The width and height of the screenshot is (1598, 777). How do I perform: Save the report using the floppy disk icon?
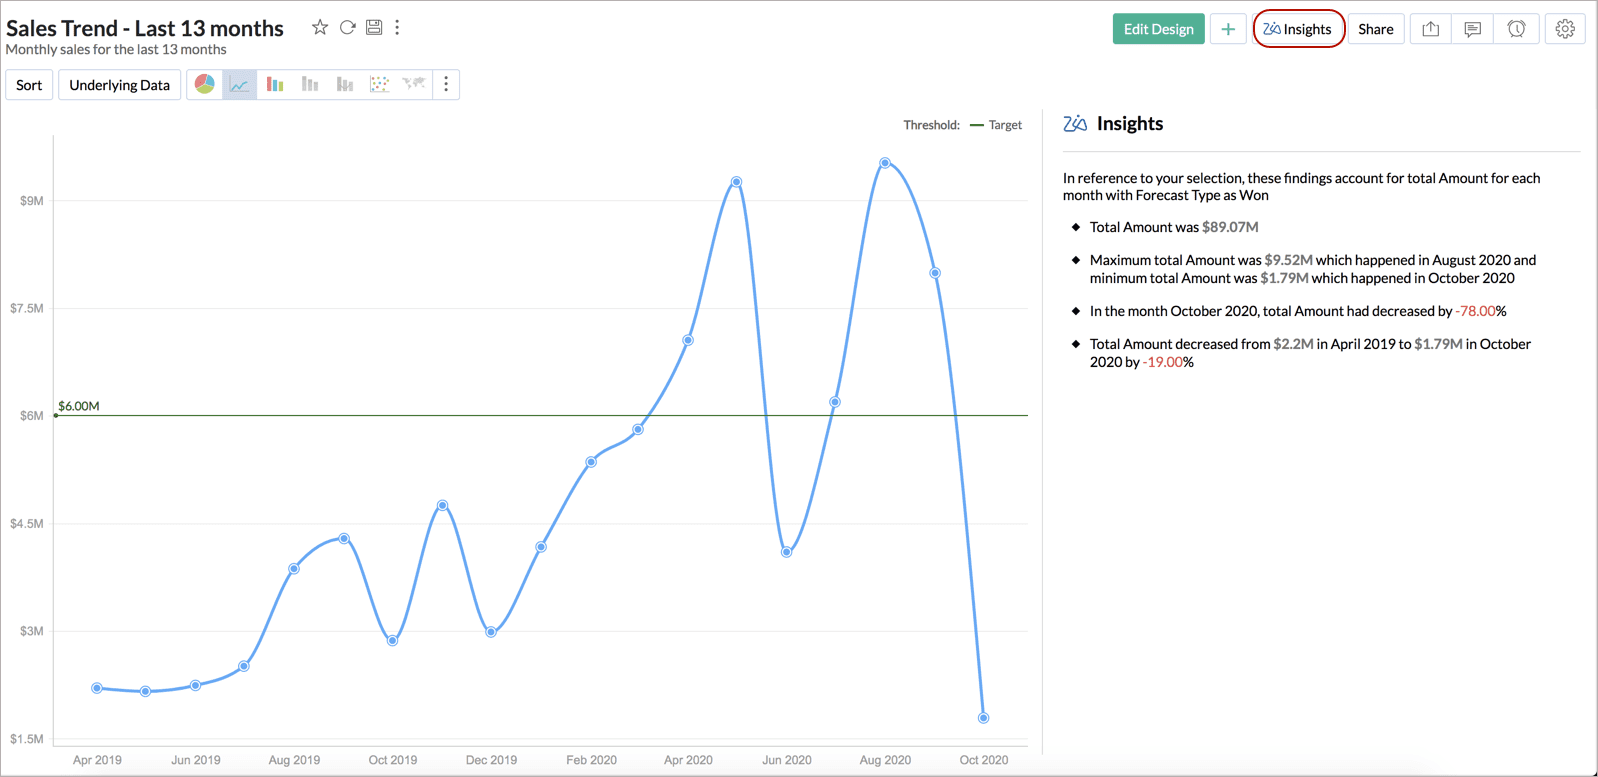pyautogui.click(x=374, y=28)
